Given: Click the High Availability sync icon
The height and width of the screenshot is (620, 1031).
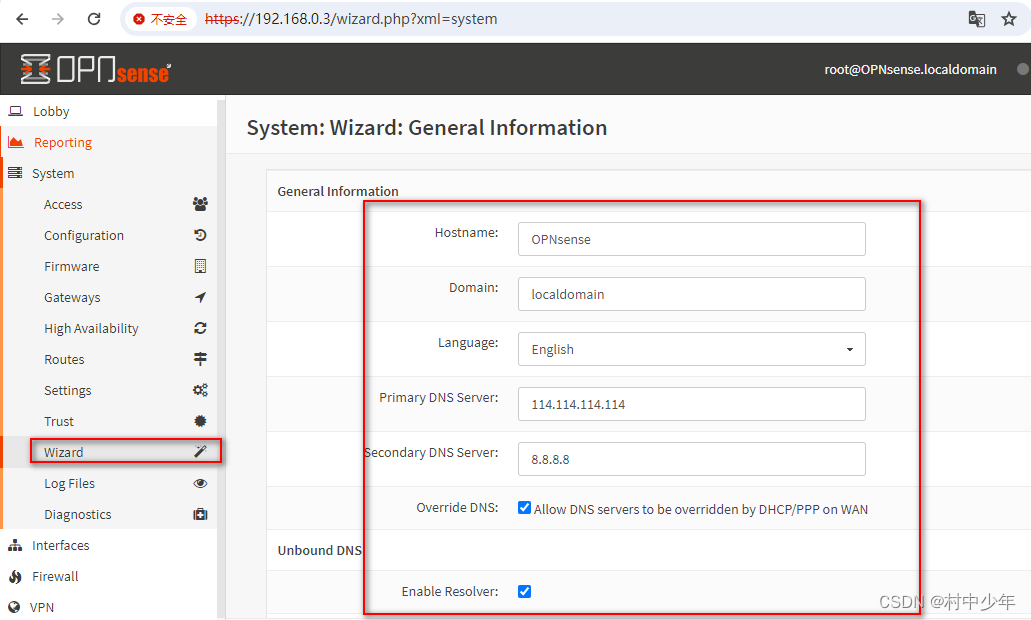Looking at the screenshot, I should 201,328.
